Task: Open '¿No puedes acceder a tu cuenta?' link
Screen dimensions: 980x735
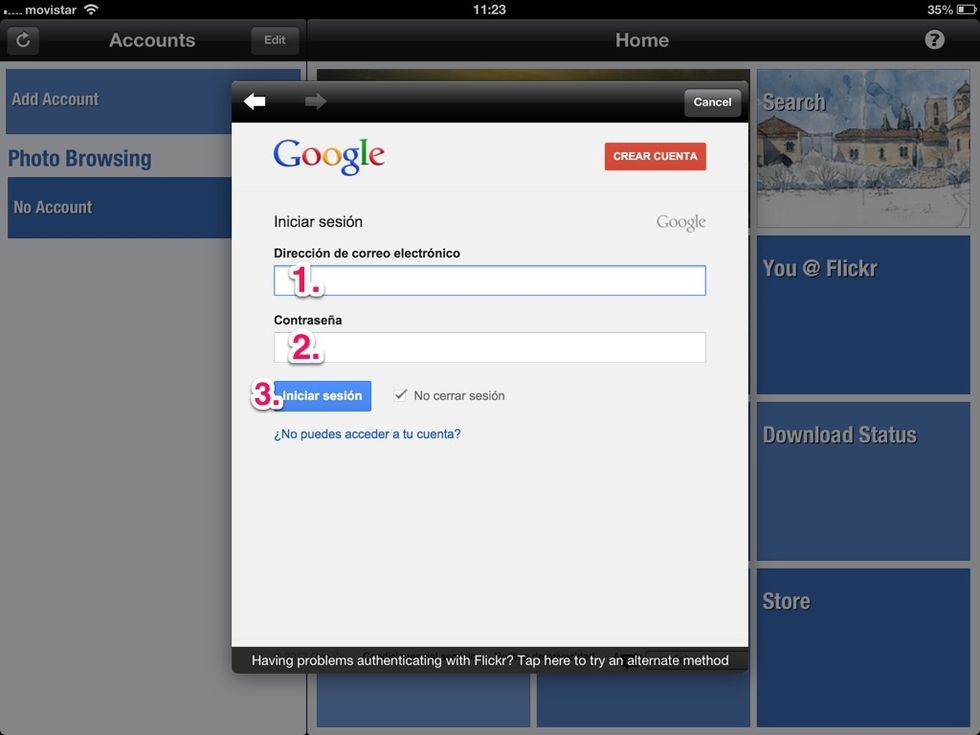Action: point(367,434)
